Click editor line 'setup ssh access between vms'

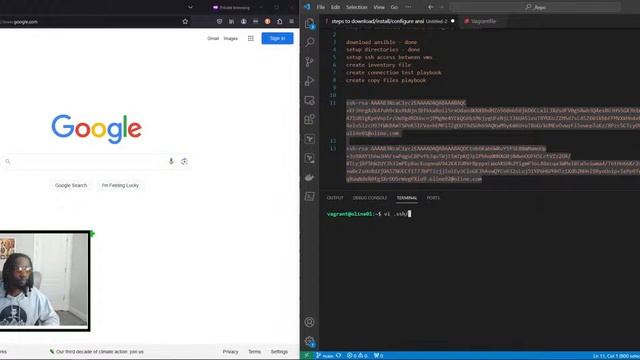389,58
